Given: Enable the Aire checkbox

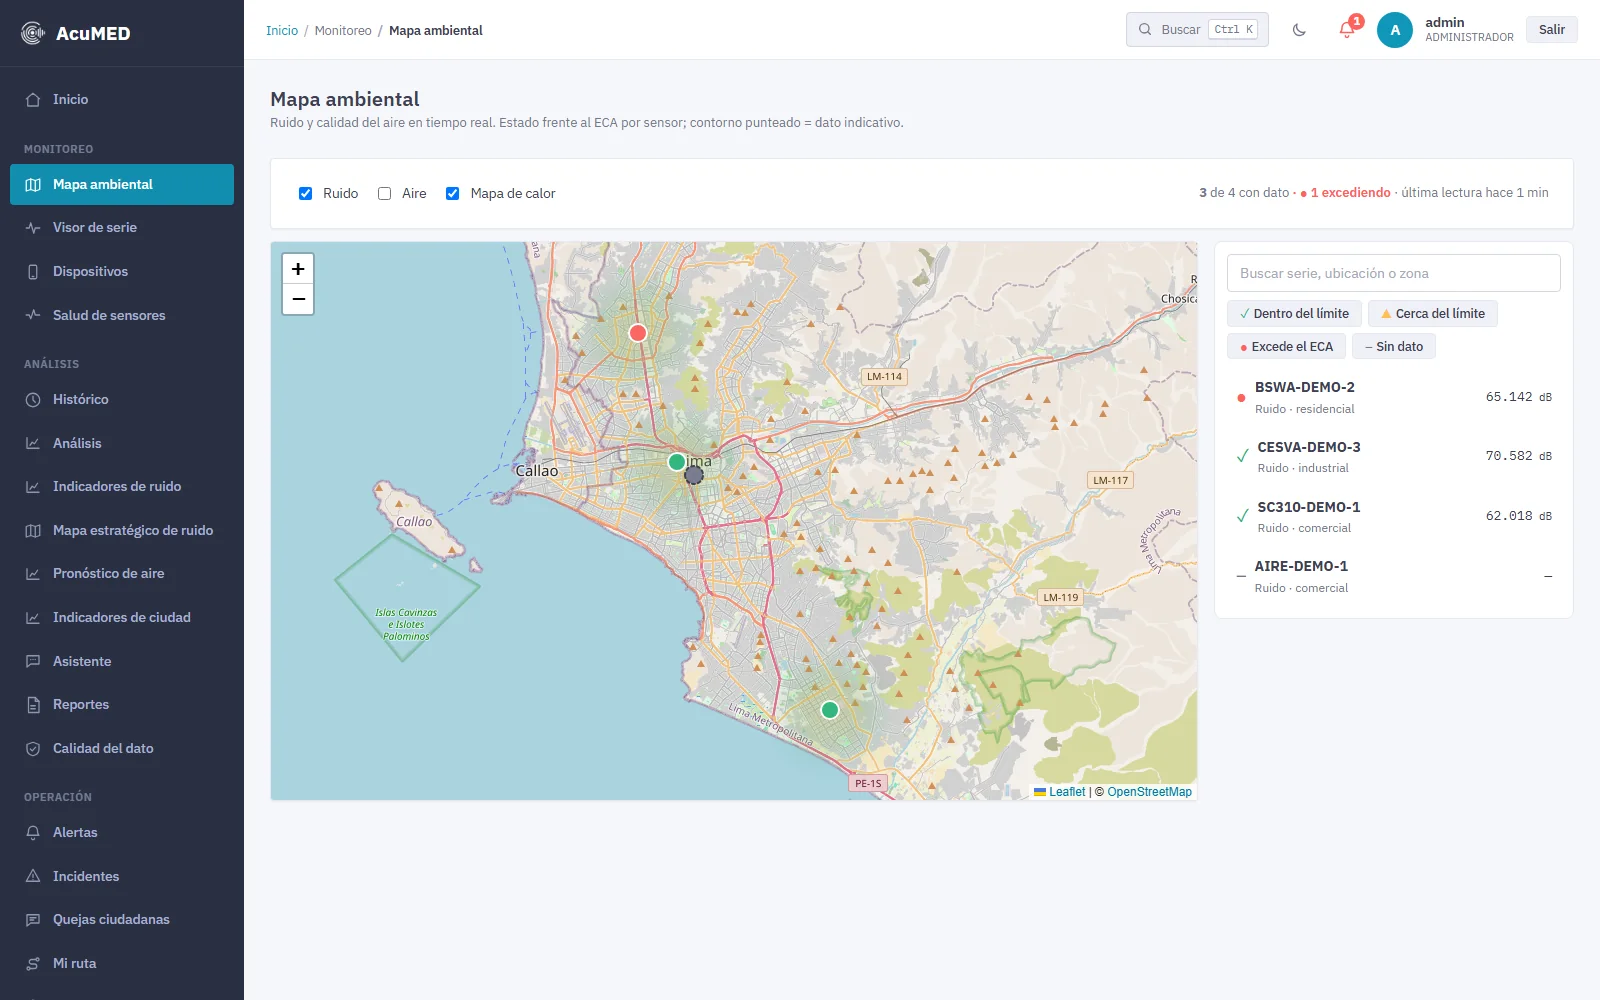Looking at the screenshot, I should pos(385,194).
